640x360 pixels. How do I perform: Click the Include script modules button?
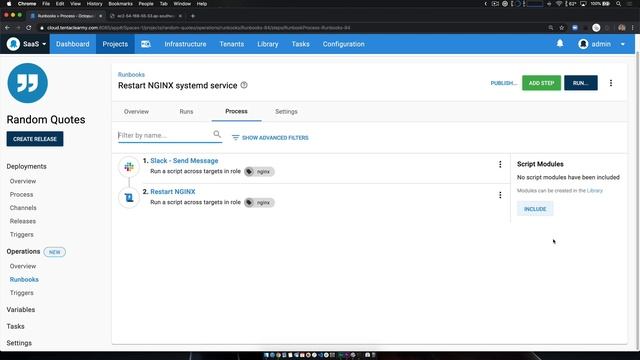[x=535, y=209]
